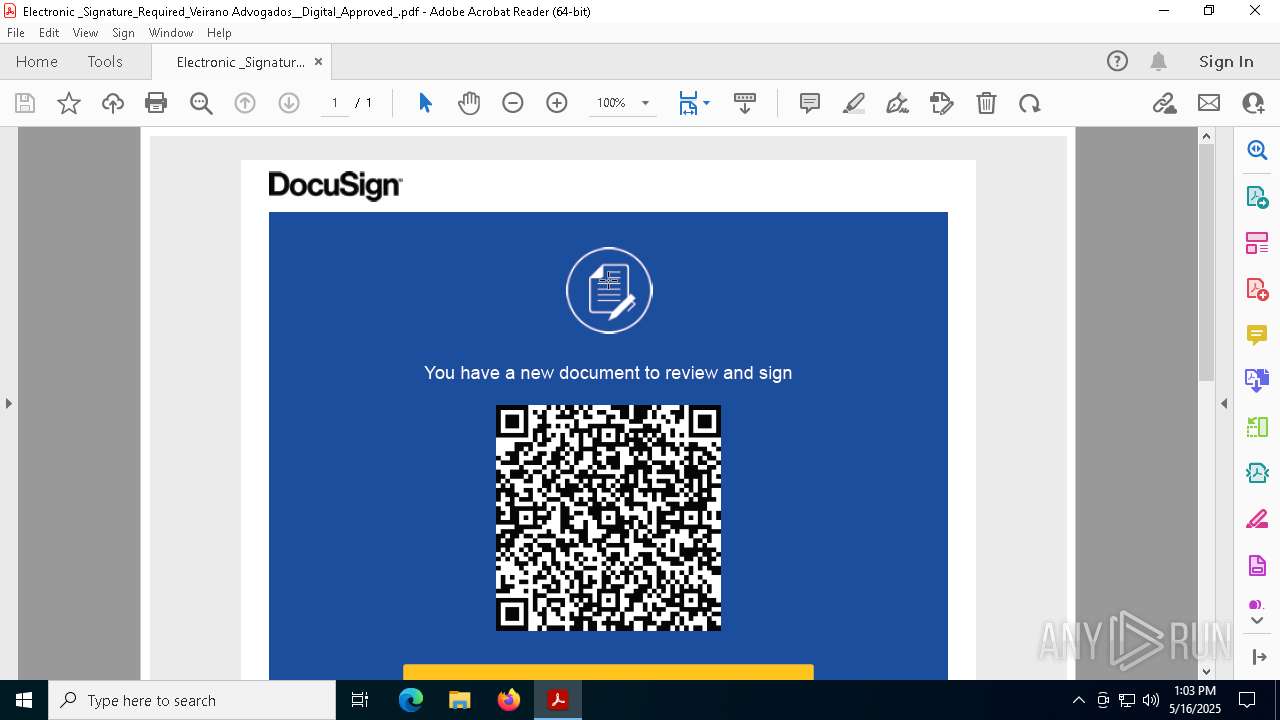1280x720 pixels.
Task: Go to the next page arrow
Action: [x=289, y=103]
